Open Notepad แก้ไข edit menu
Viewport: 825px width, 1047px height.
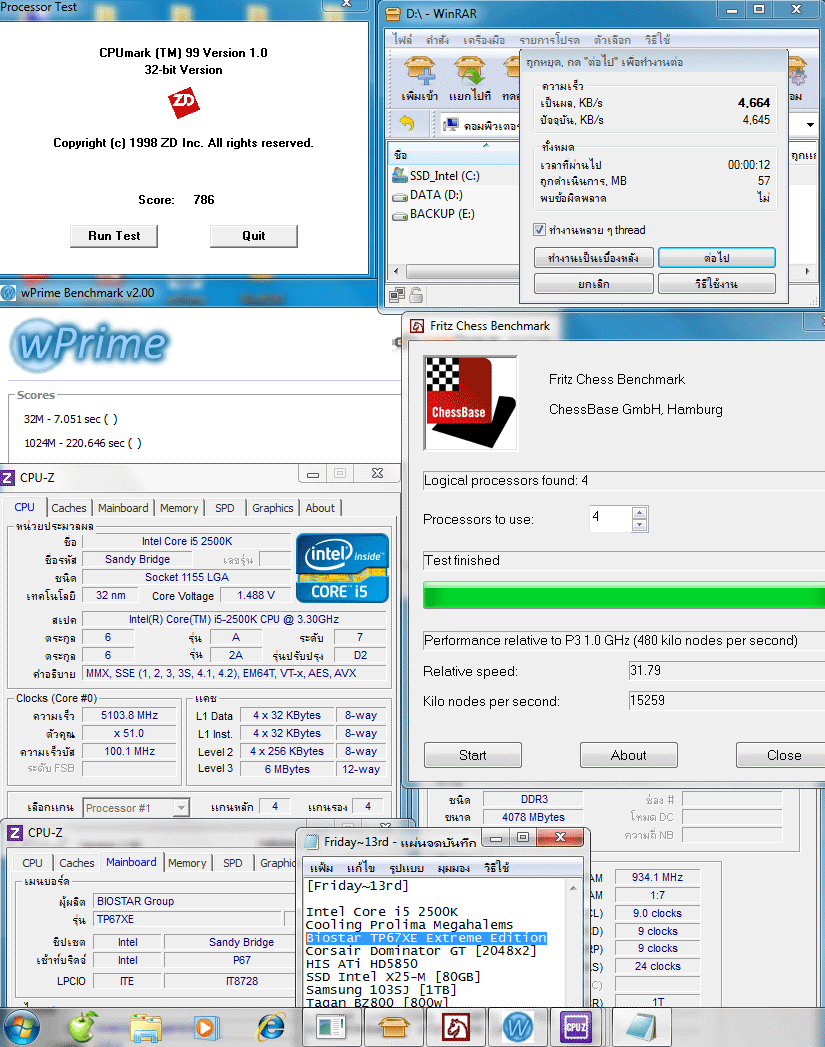coord(361,868)
